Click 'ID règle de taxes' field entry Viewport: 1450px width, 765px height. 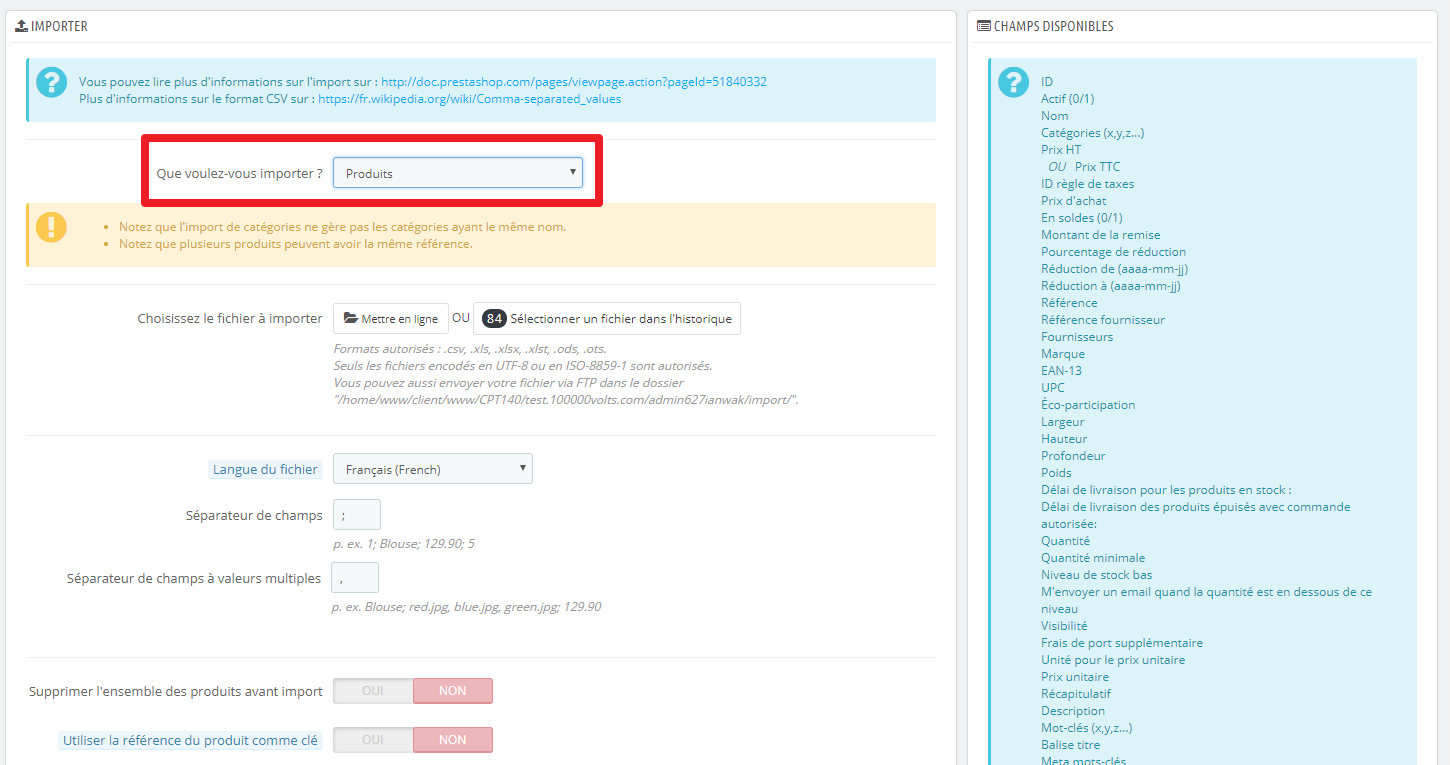point(1087,184)
